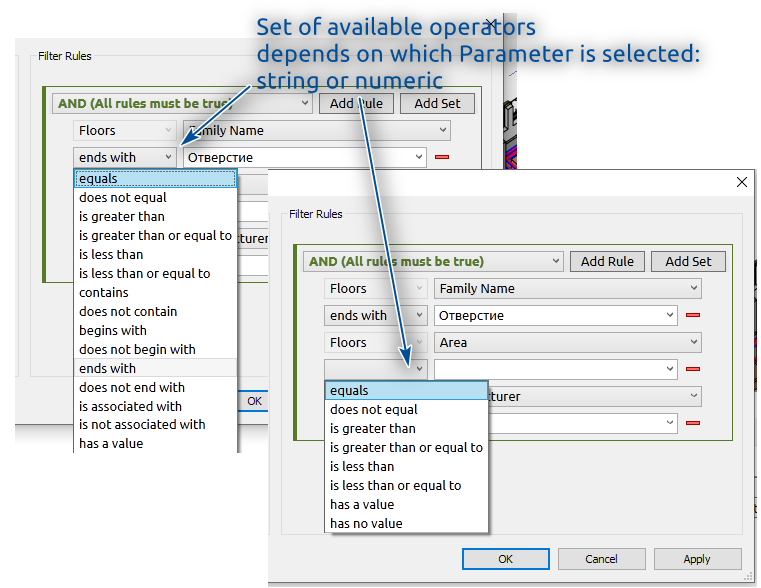Remove the last rule with red minus
This screenshot has width=761, height=588.
coord(693,423)
